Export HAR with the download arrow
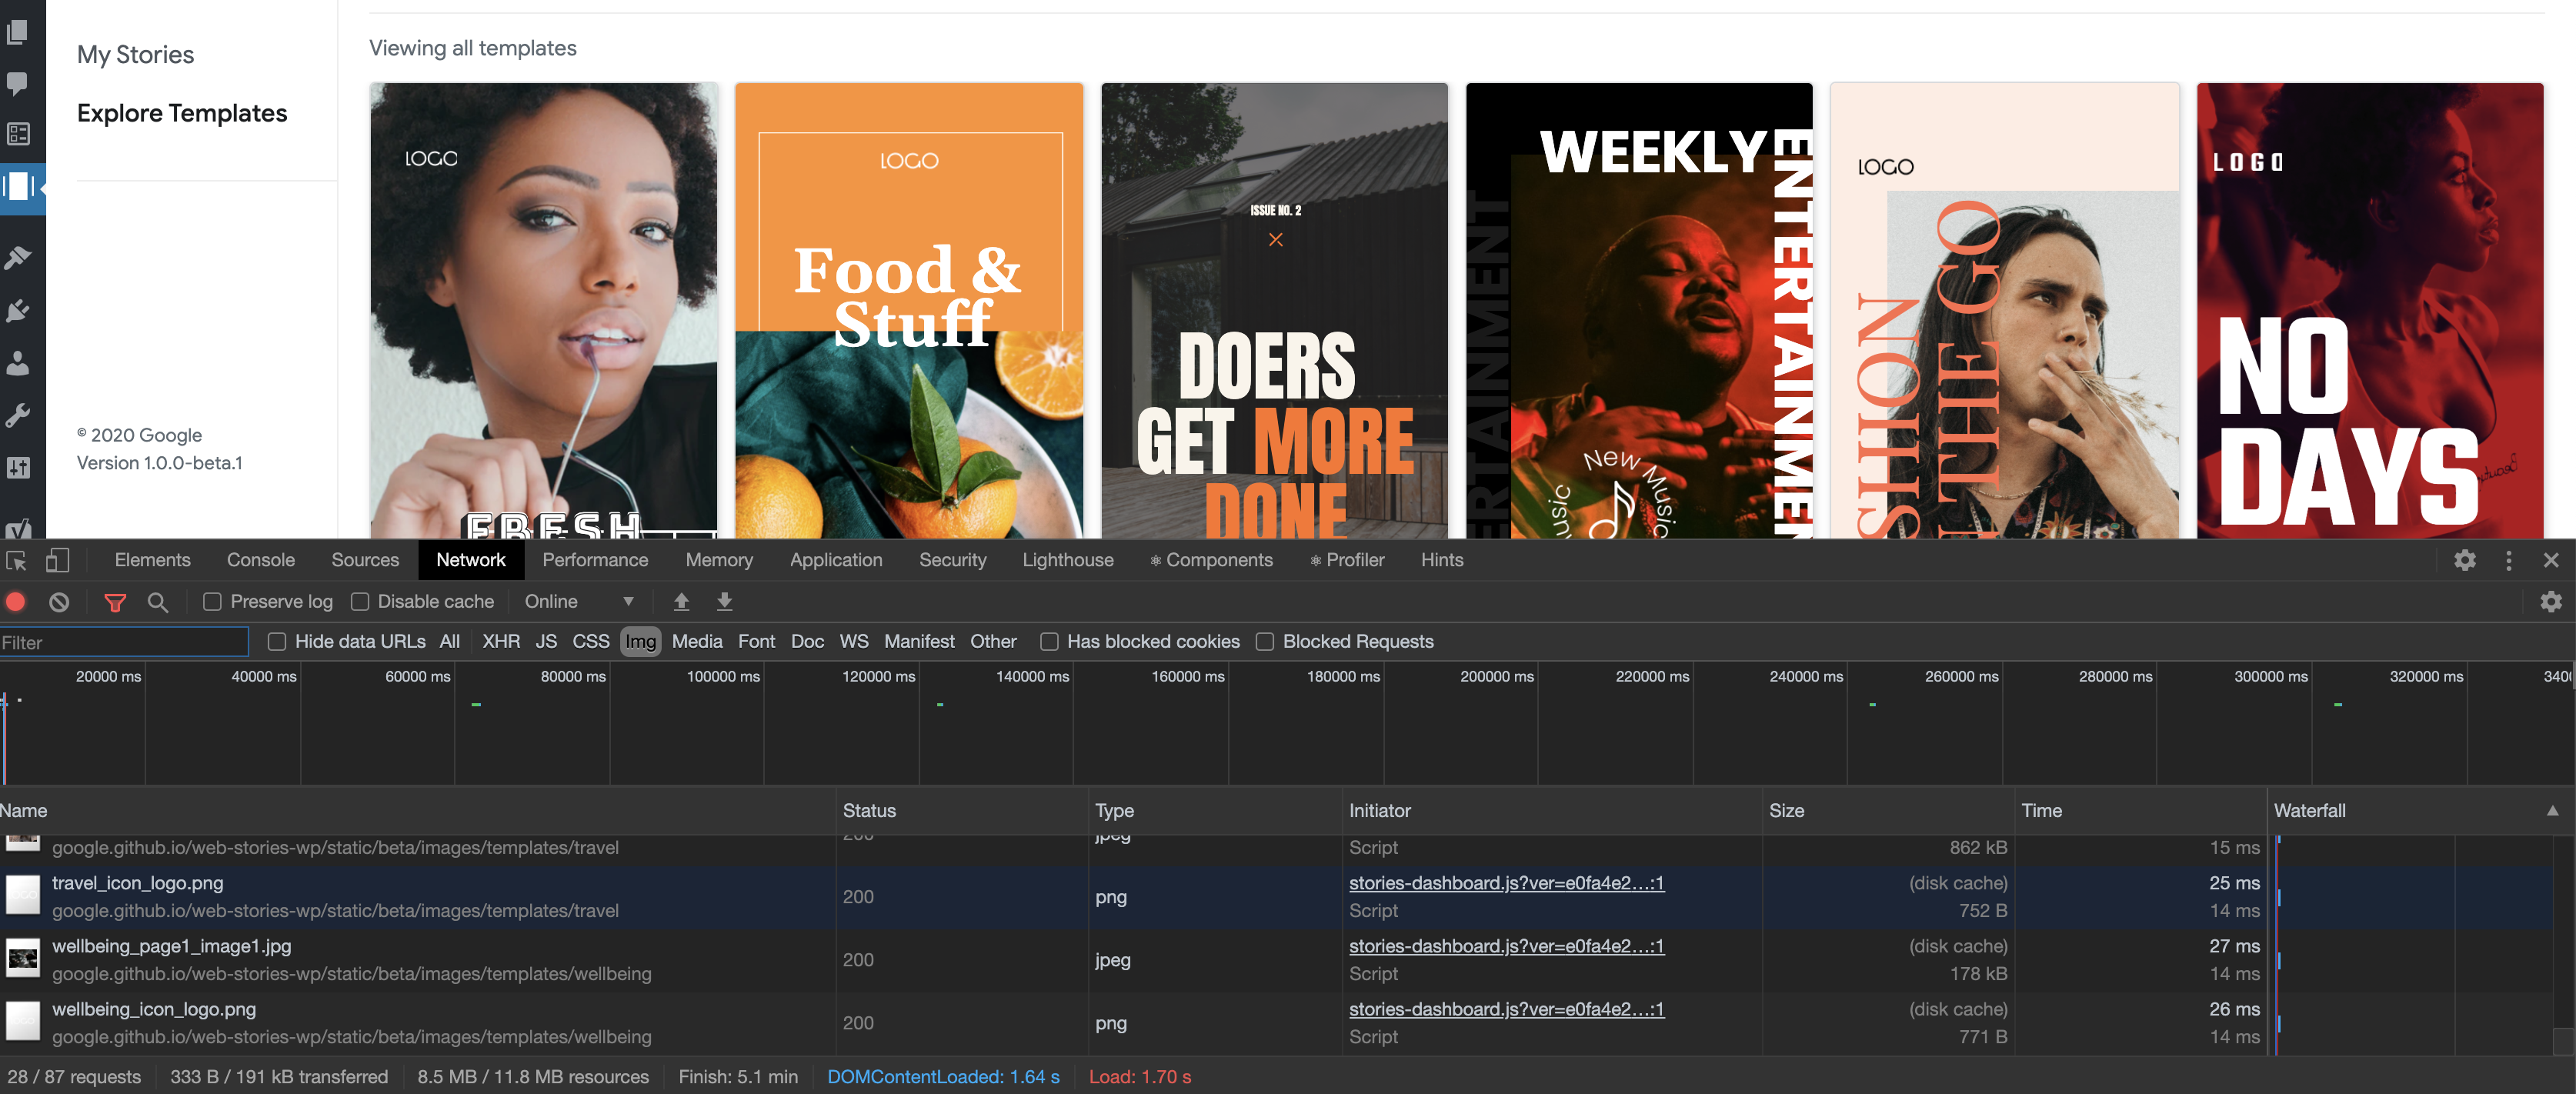This screenshot has width=2576, height=1094. (724, 602)
